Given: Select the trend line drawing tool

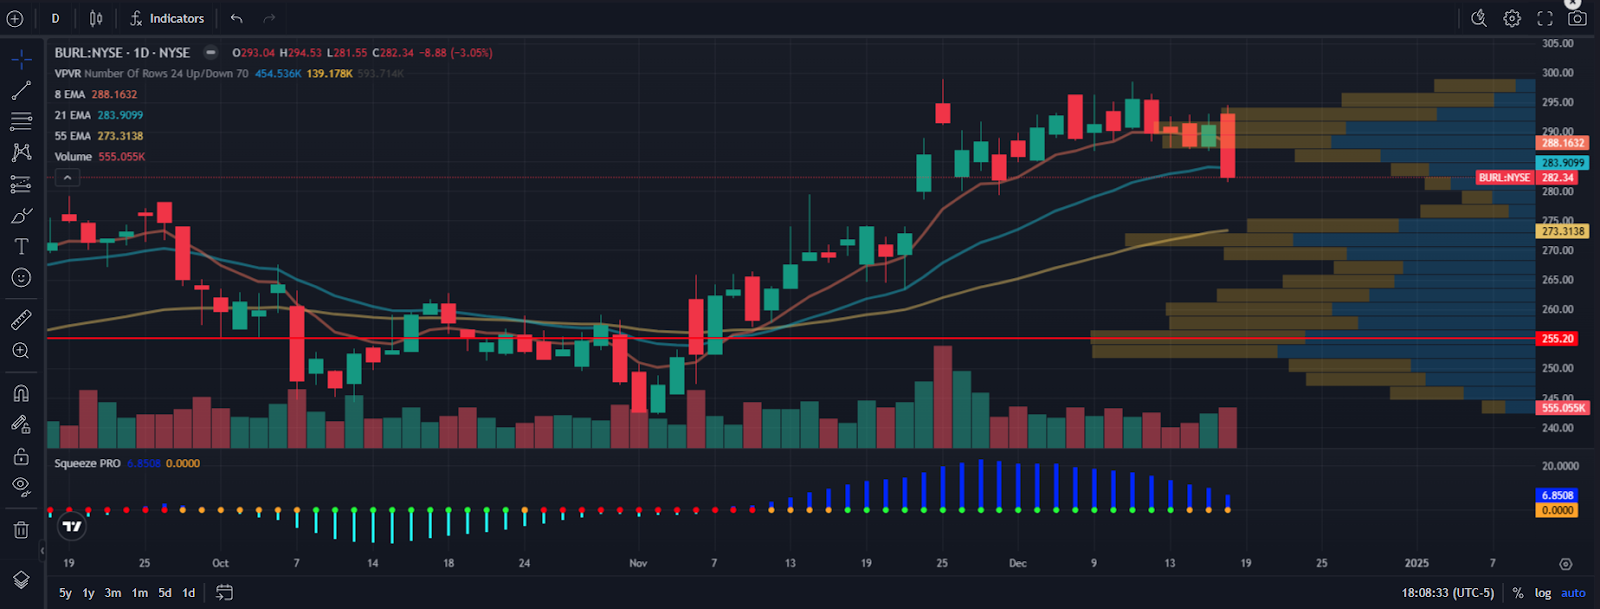Looking at the screenshot, I should [x=21, y=91].
